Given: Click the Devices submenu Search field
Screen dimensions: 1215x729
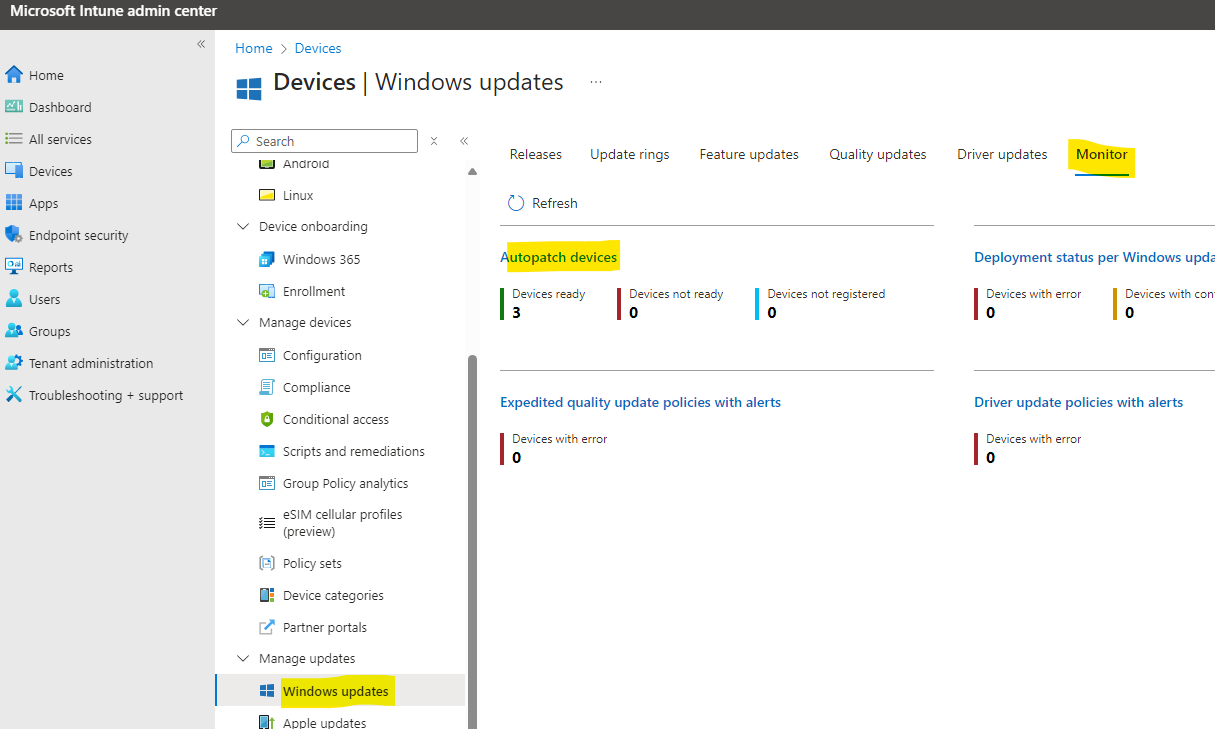Looking at the screenshot, I should (324, 141).
